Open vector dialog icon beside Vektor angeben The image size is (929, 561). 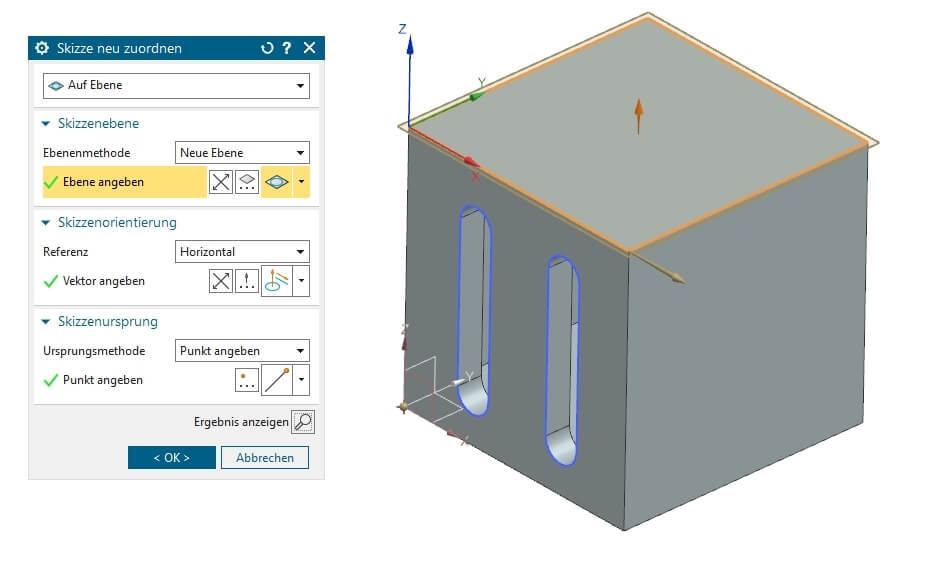point(247,281)
